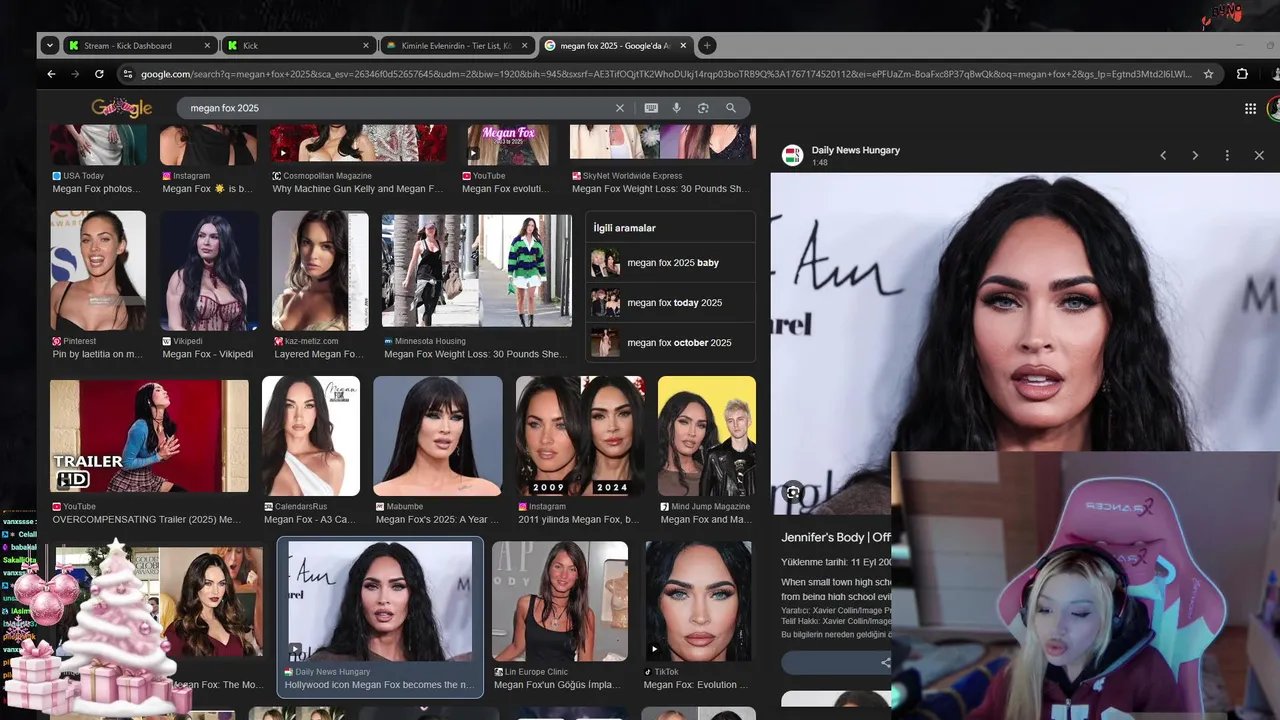Click the Lens search icon on the preview image
Viewport: 1280px width, 720px height.
point(793,492)
